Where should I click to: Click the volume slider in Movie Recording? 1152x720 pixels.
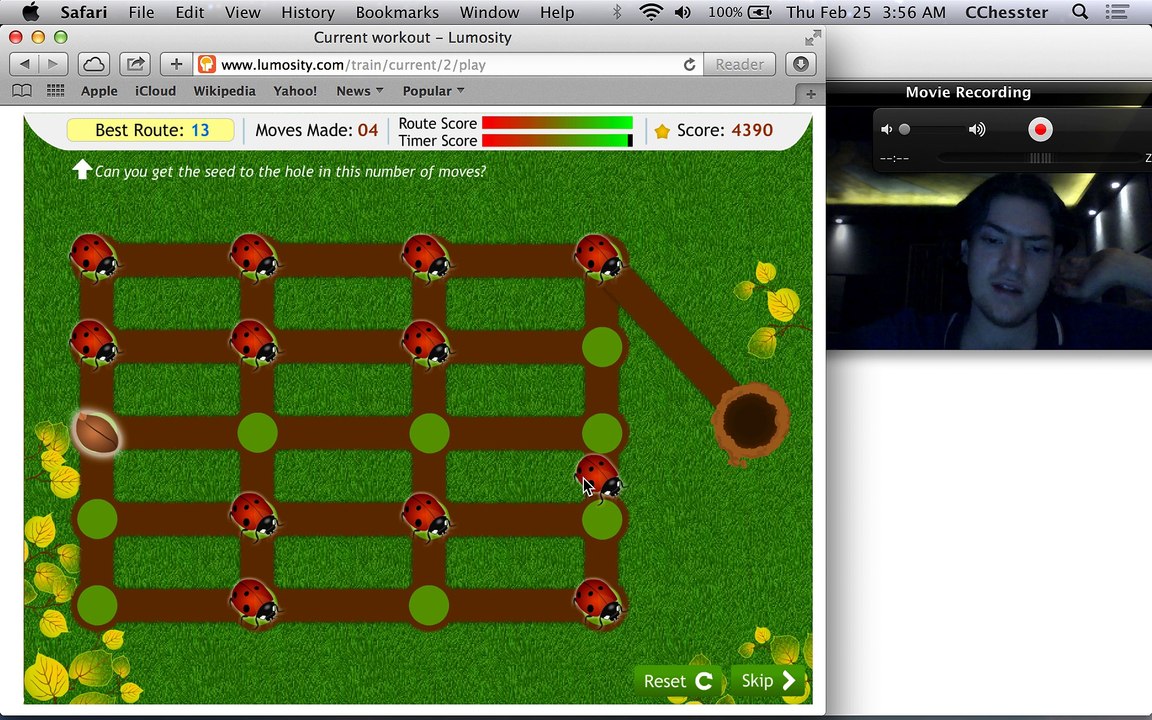pos(934,130)
